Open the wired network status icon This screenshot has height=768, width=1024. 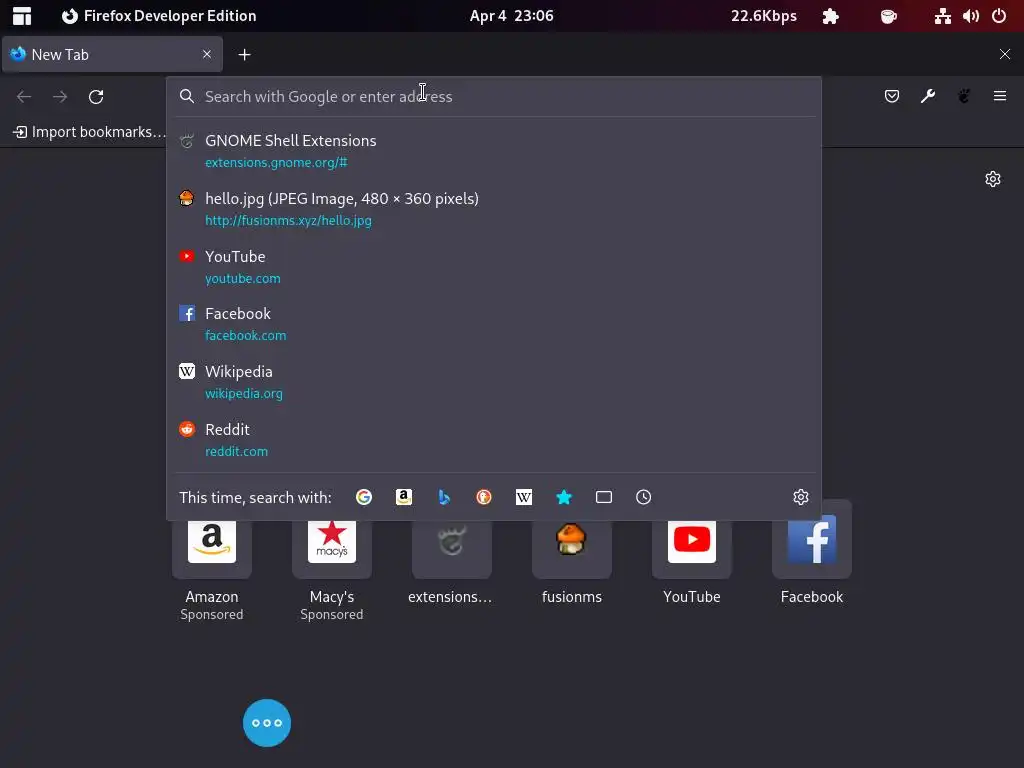tap(942, 16)
